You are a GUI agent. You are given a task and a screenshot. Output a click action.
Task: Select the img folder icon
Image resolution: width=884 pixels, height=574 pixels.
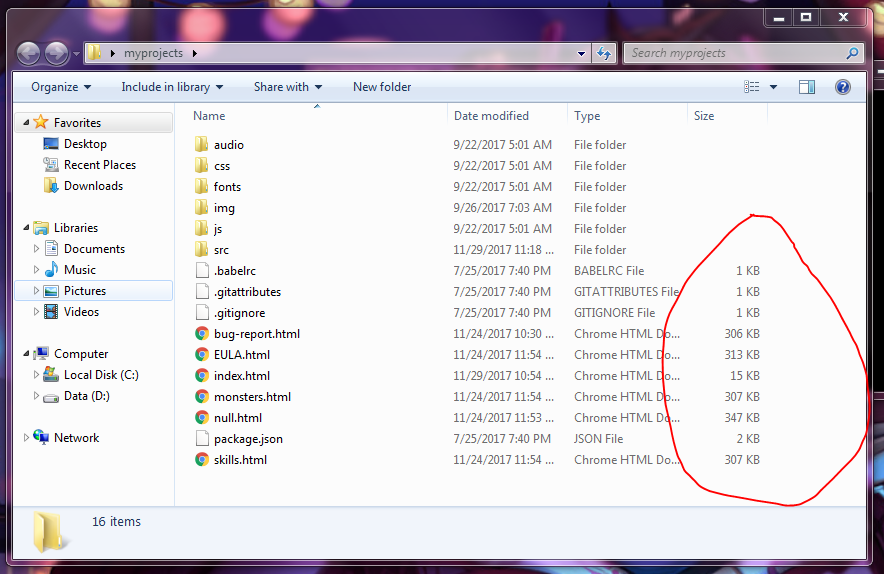click(201, 207)
